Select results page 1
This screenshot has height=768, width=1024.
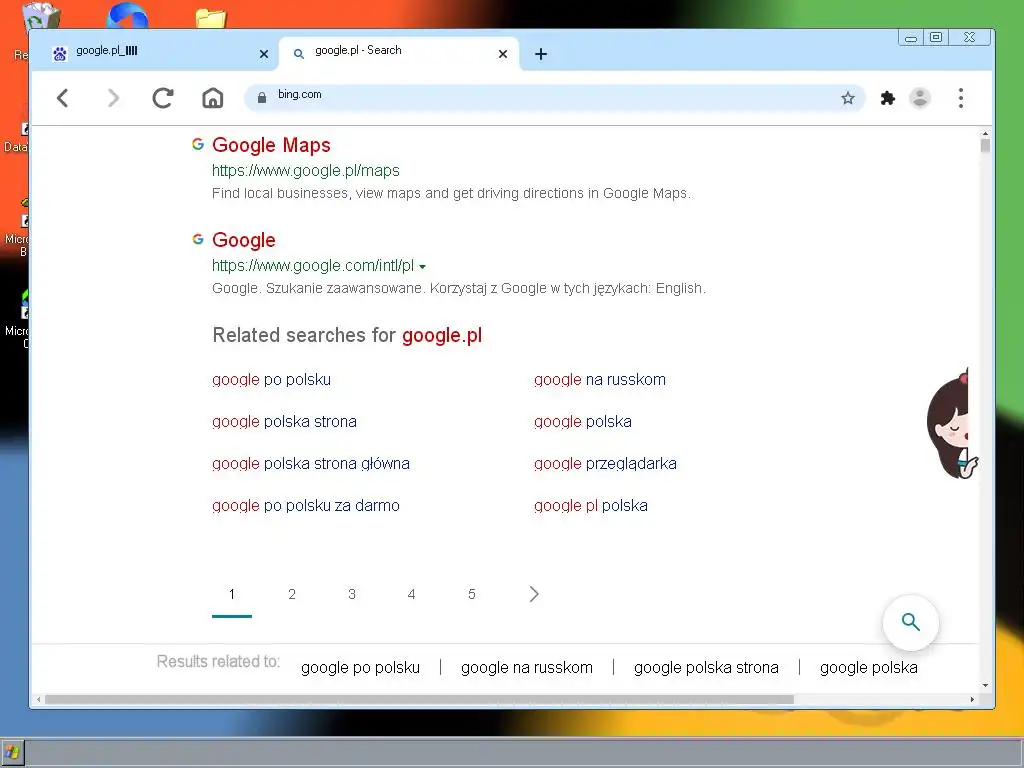(x=232, y=594)
